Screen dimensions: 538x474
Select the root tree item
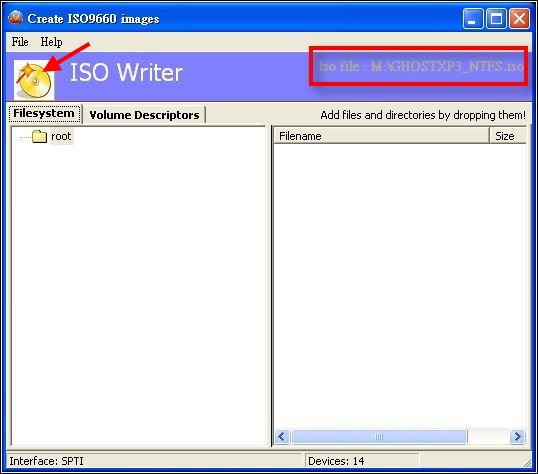point(61,136)
